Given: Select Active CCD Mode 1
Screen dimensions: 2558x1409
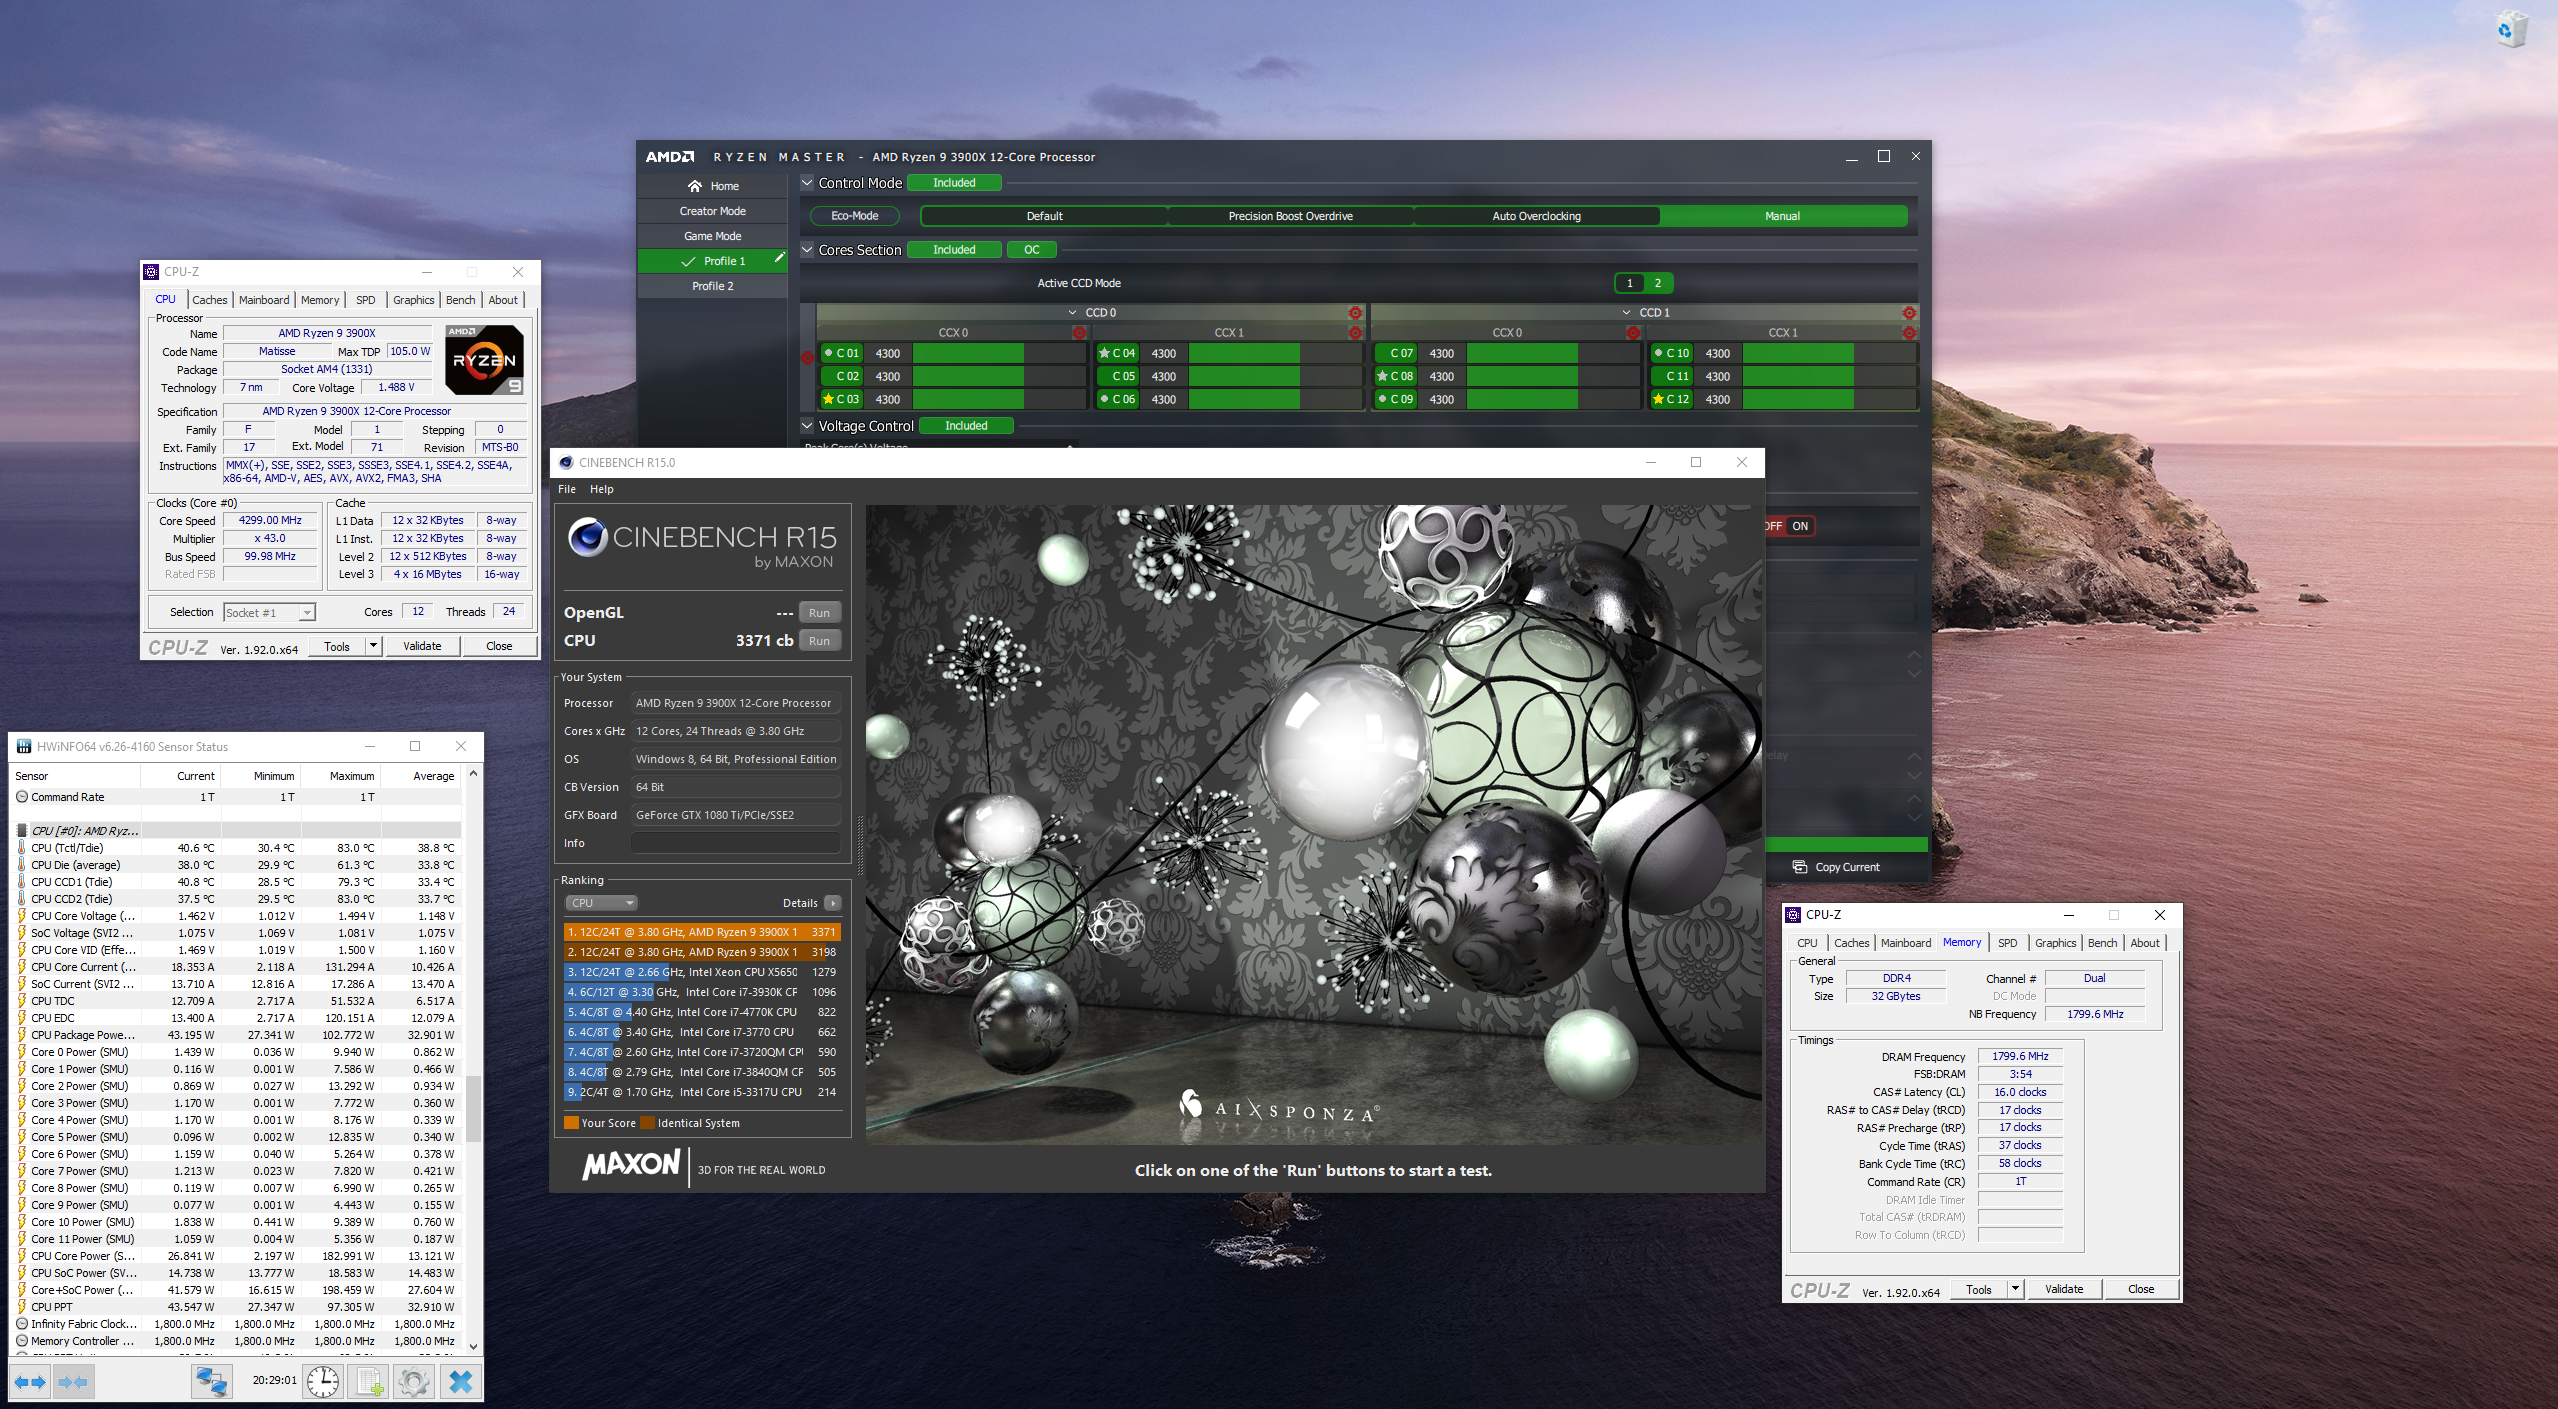Looking at the screenshot, I should click(1630, 283).
